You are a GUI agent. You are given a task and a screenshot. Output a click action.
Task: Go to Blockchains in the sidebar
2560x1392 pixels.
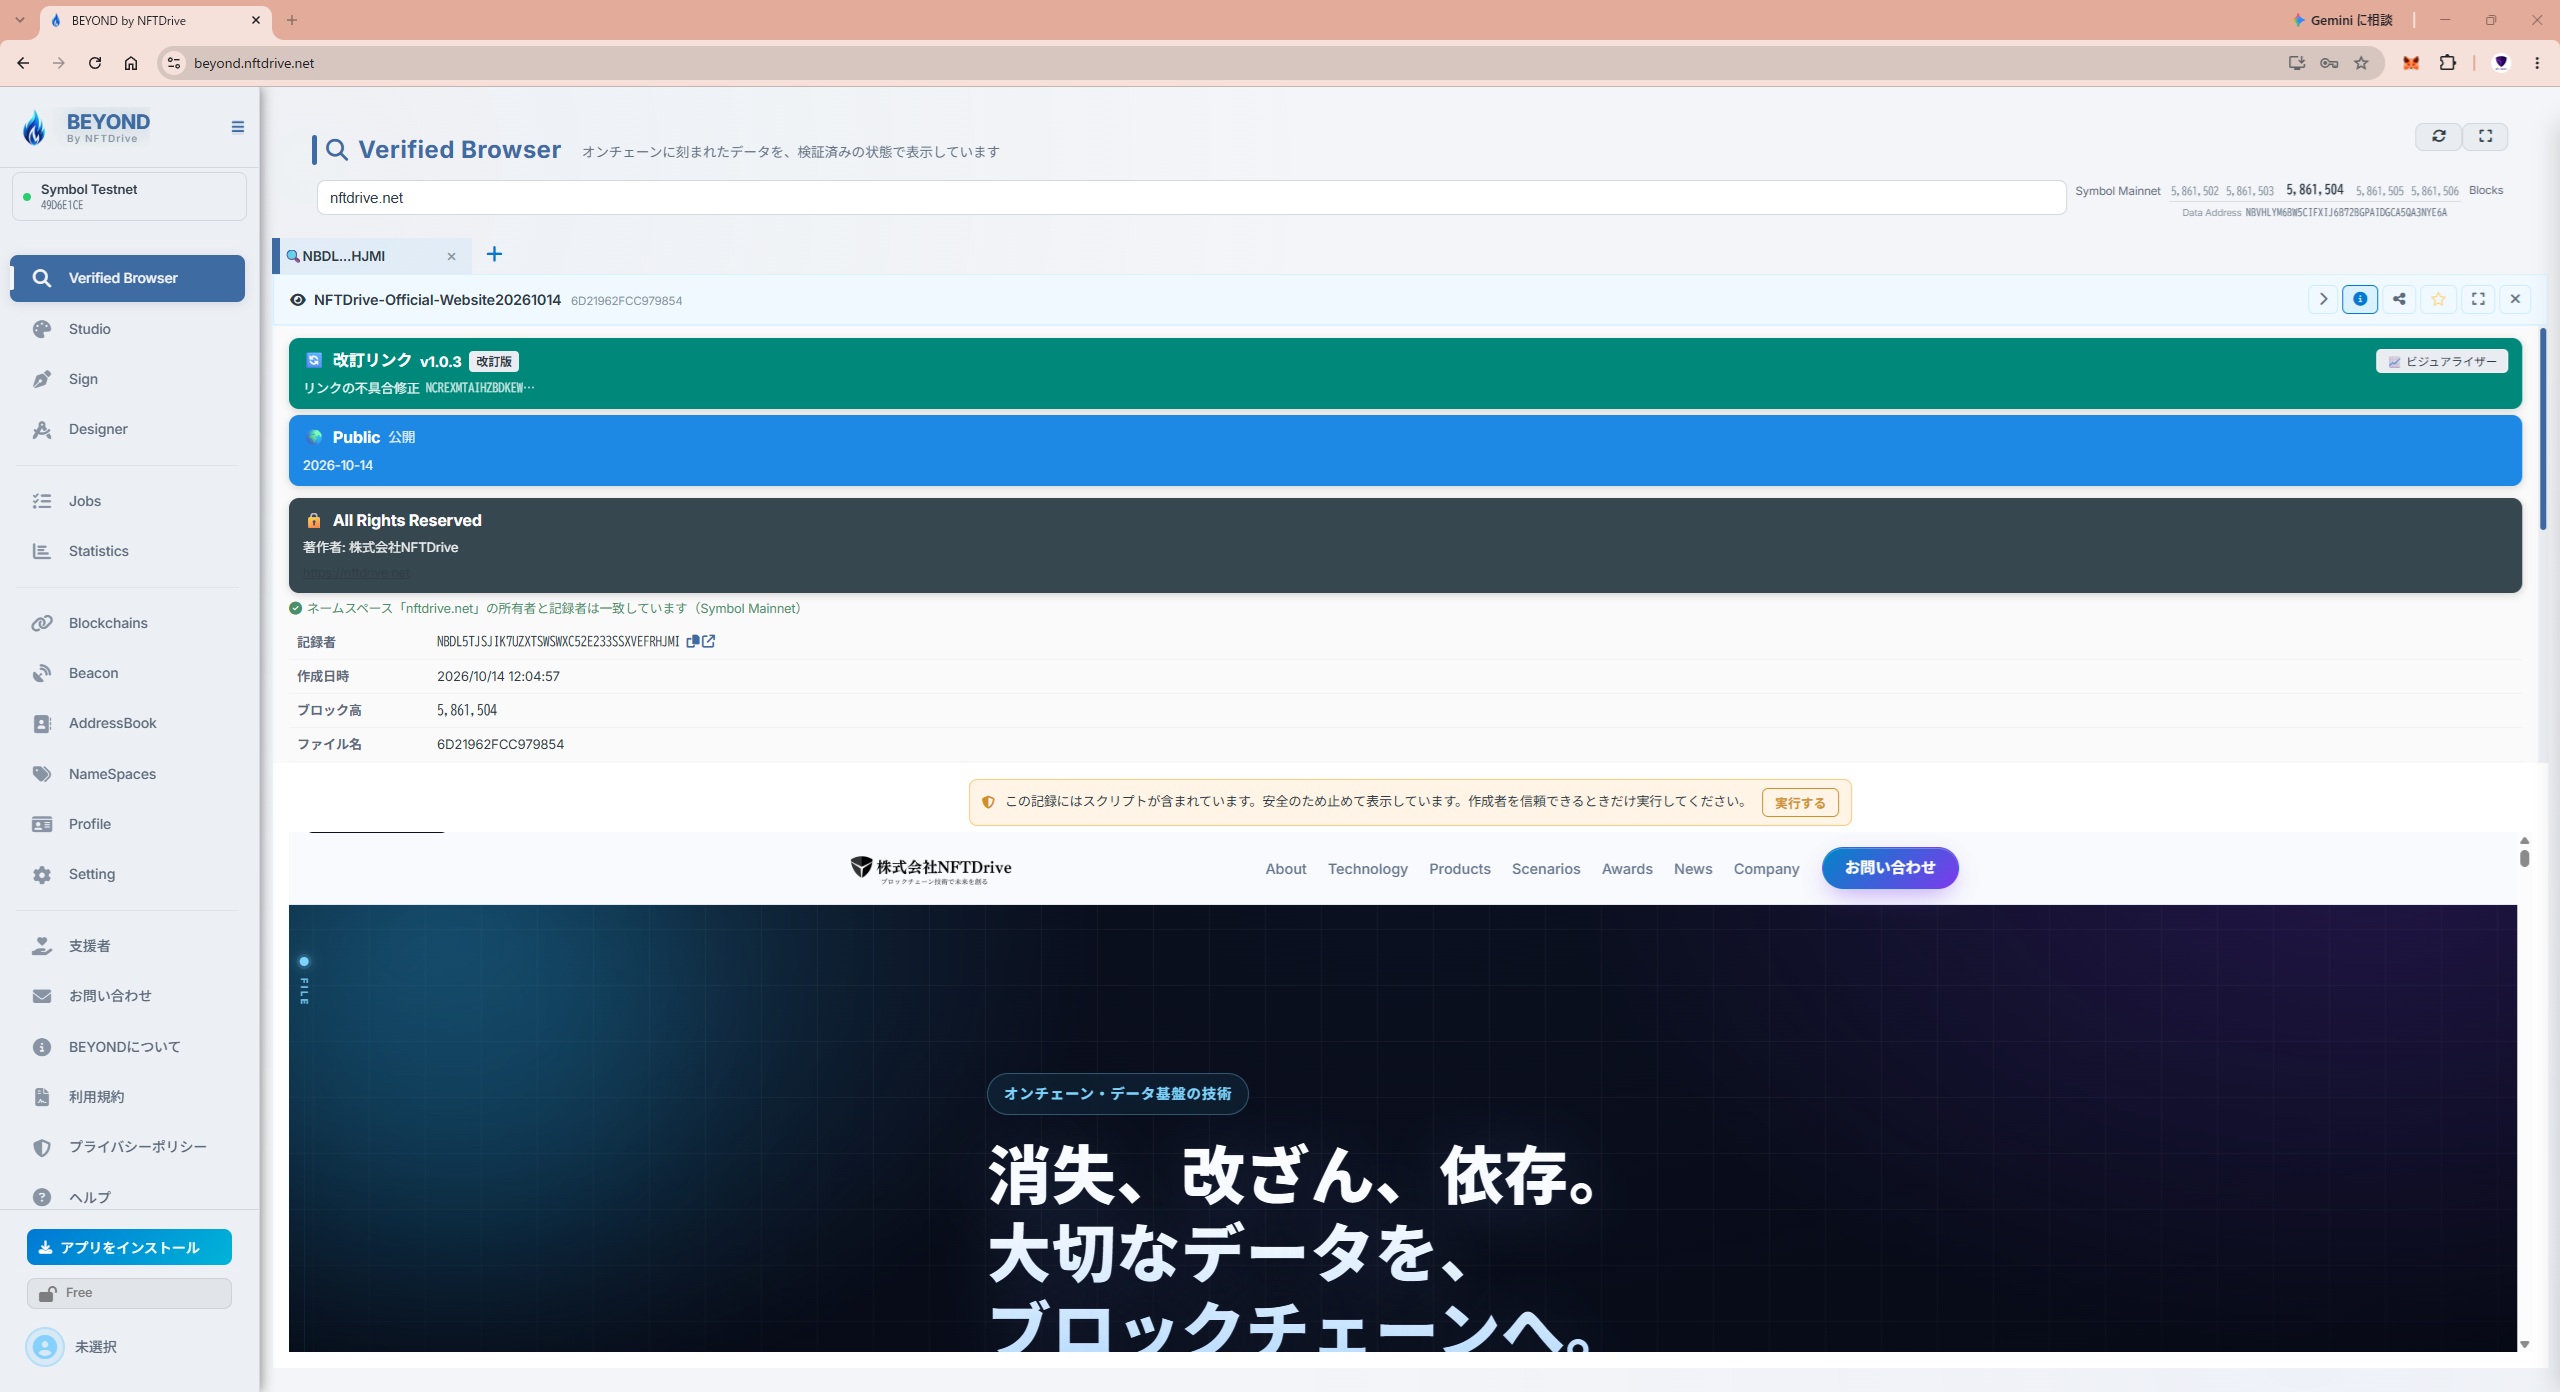127,623
